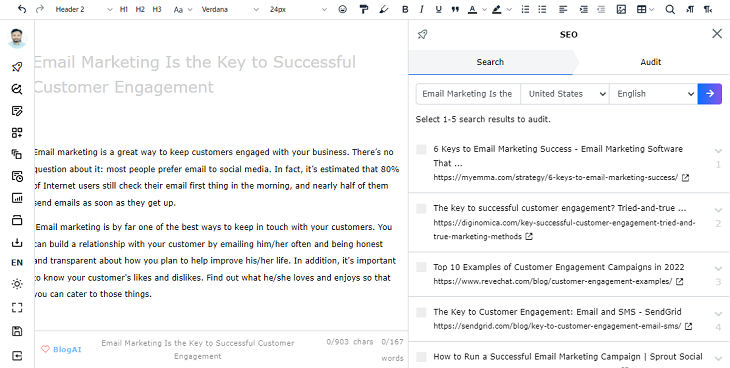Toggle fullscreen mode in the sidebar
Image resolution: width=730 pixels, height=368 pixels.
17,307
